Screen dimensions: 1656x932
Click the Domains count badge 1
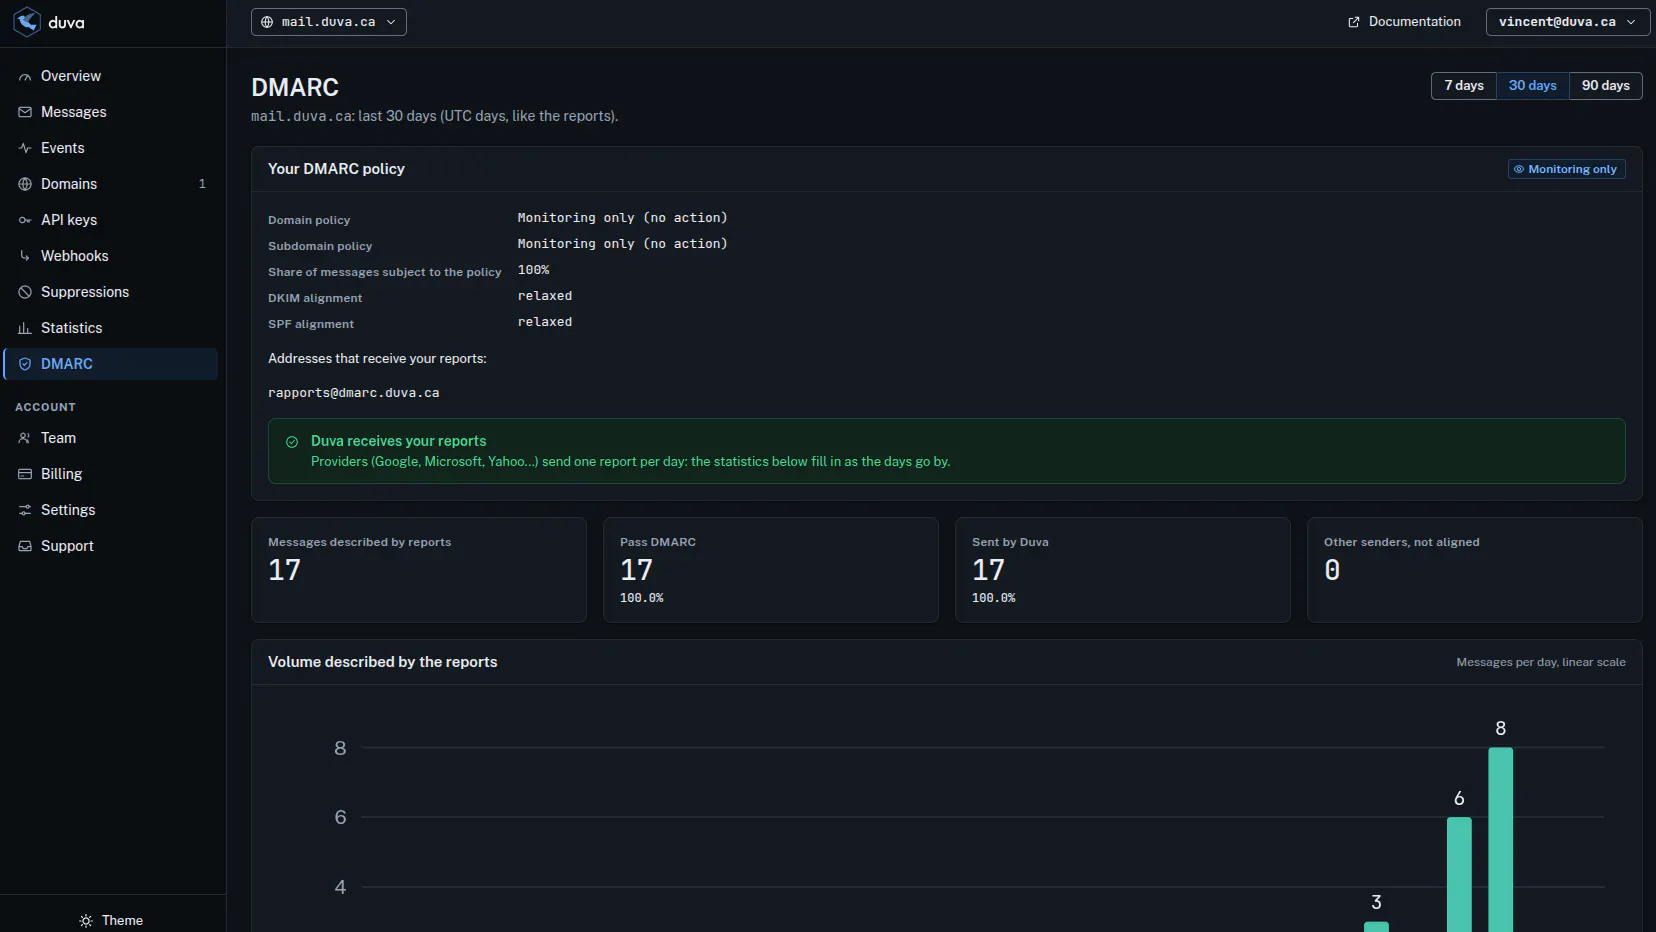click(202, 184)
